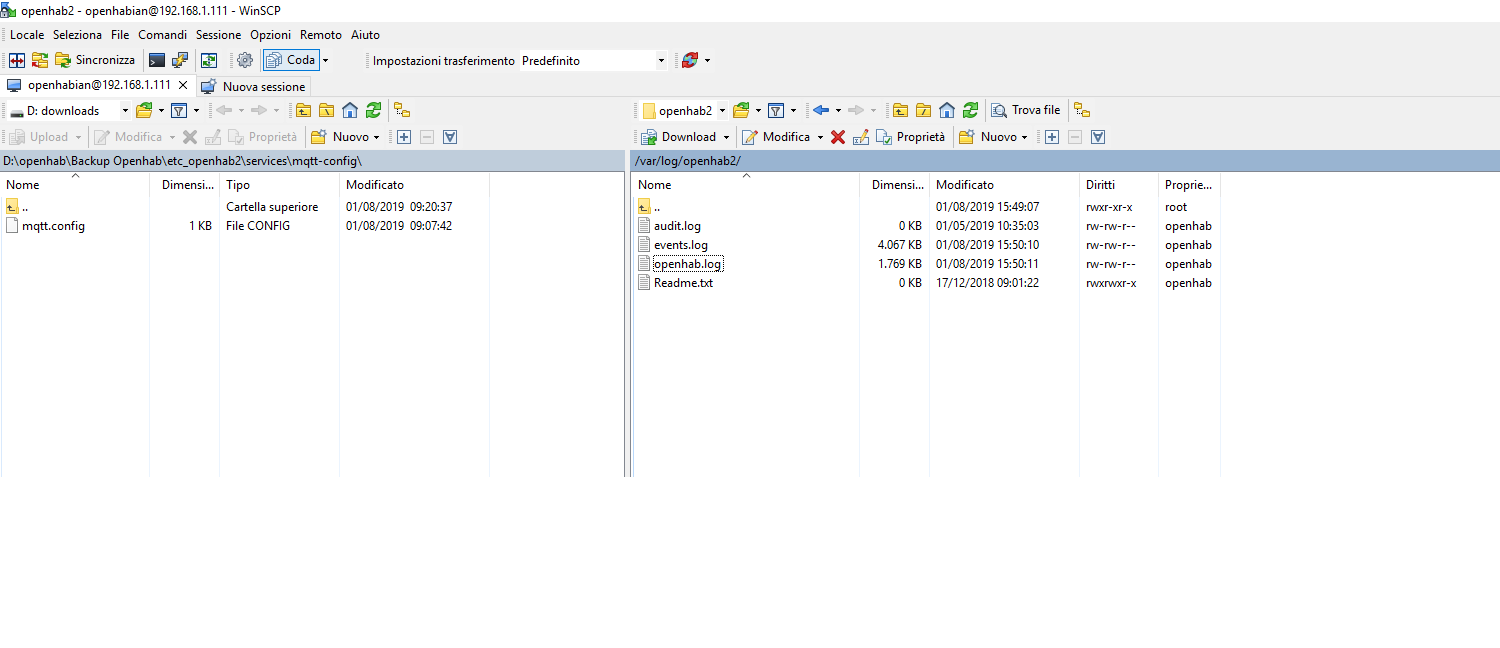Open the remote panel filter icon
Image resolution: width=1500 pixels, height=648 pixels.
click(x=775, y=110)
